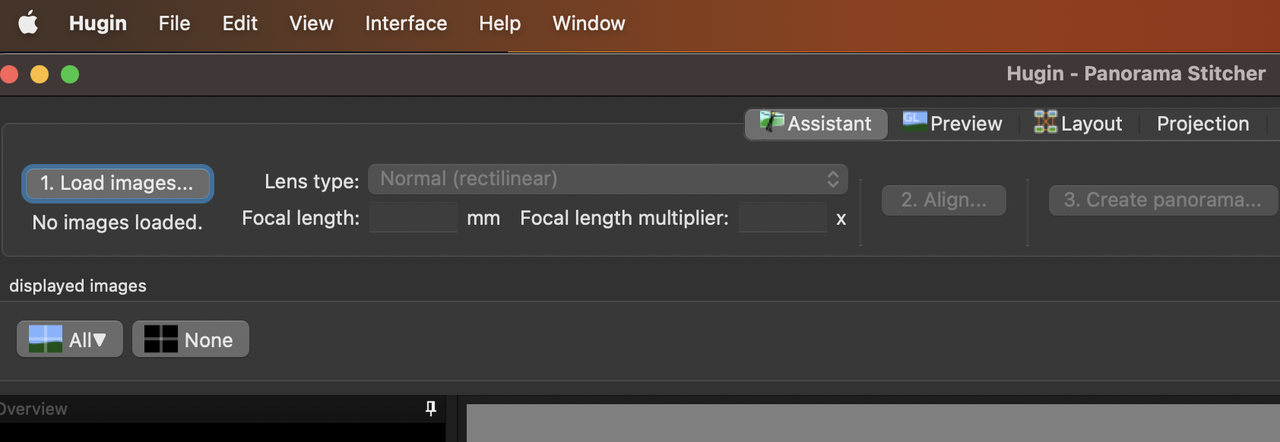Open the View menu
1280x442 pixels.
[x=311, y=23]
